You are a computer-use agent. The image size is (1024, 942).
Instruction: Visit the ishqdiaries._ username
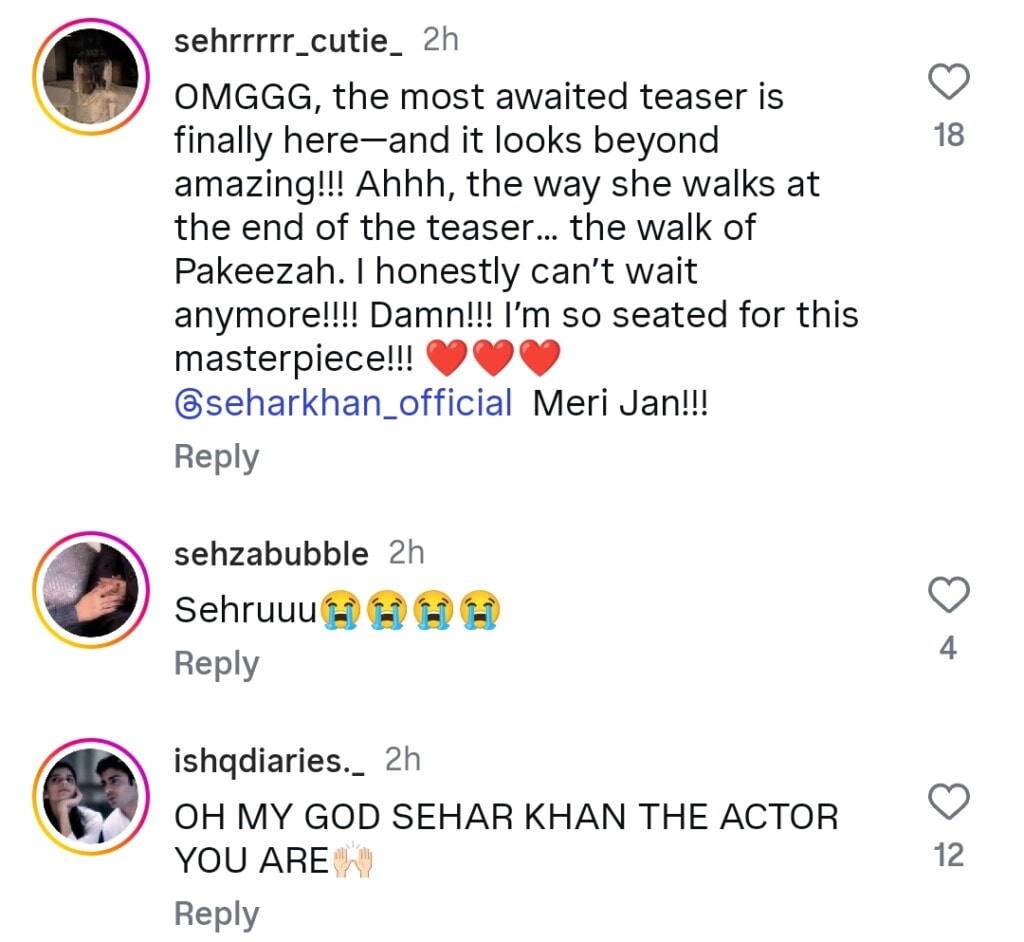269,762
